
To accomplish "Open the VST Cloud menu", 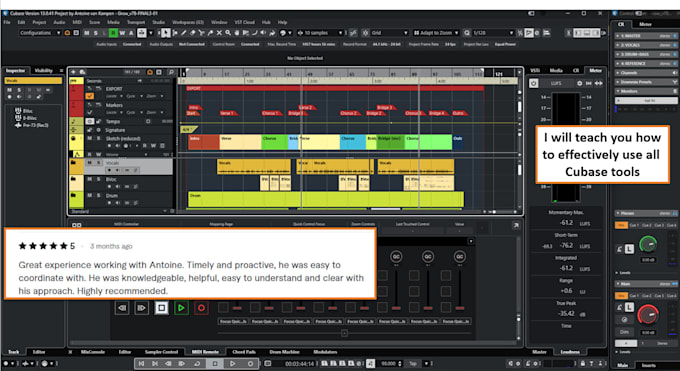I will [x=245, y=22].
